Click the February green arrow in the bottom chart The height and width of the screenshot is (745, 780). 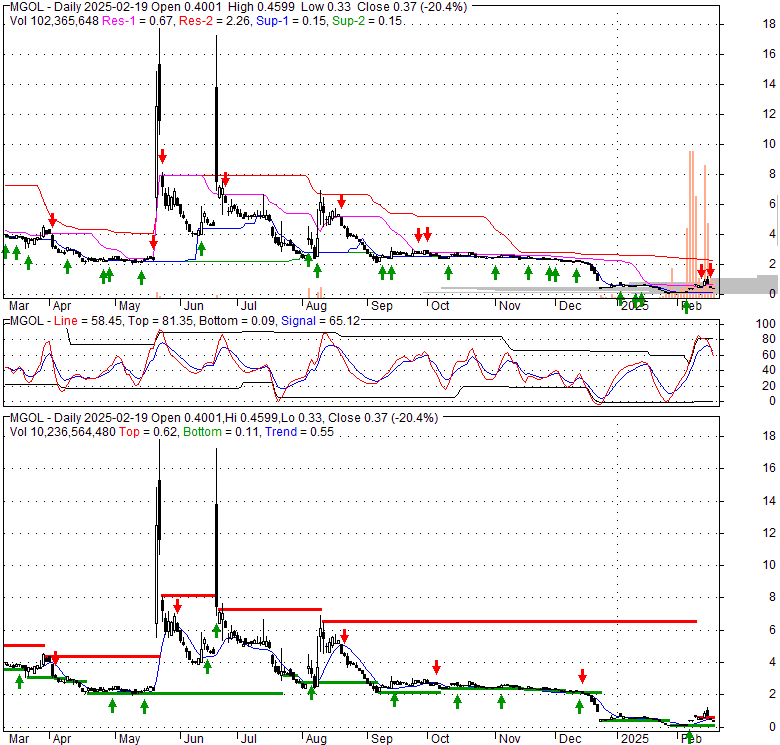pos(688,737)
